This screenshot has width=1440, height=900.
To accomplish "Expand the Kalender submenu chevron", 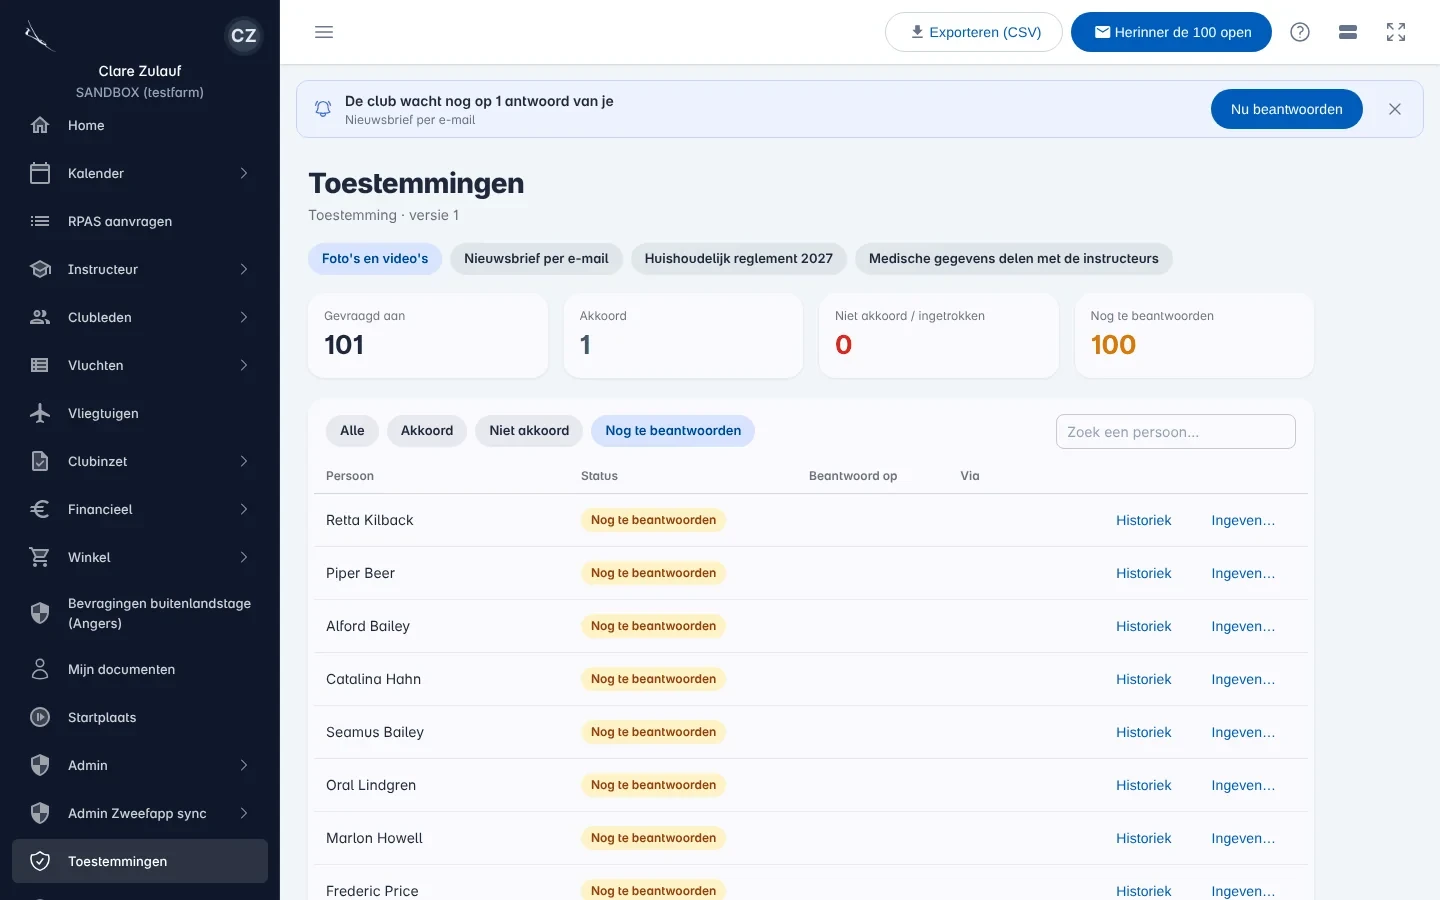I will (x=244, y=173).
